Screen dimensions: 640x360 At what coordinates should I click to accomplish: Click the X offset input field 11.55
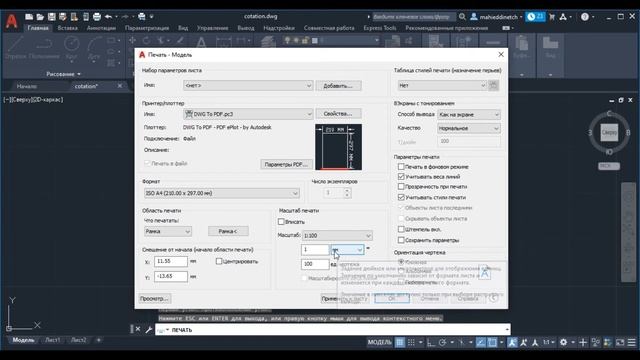171,261
